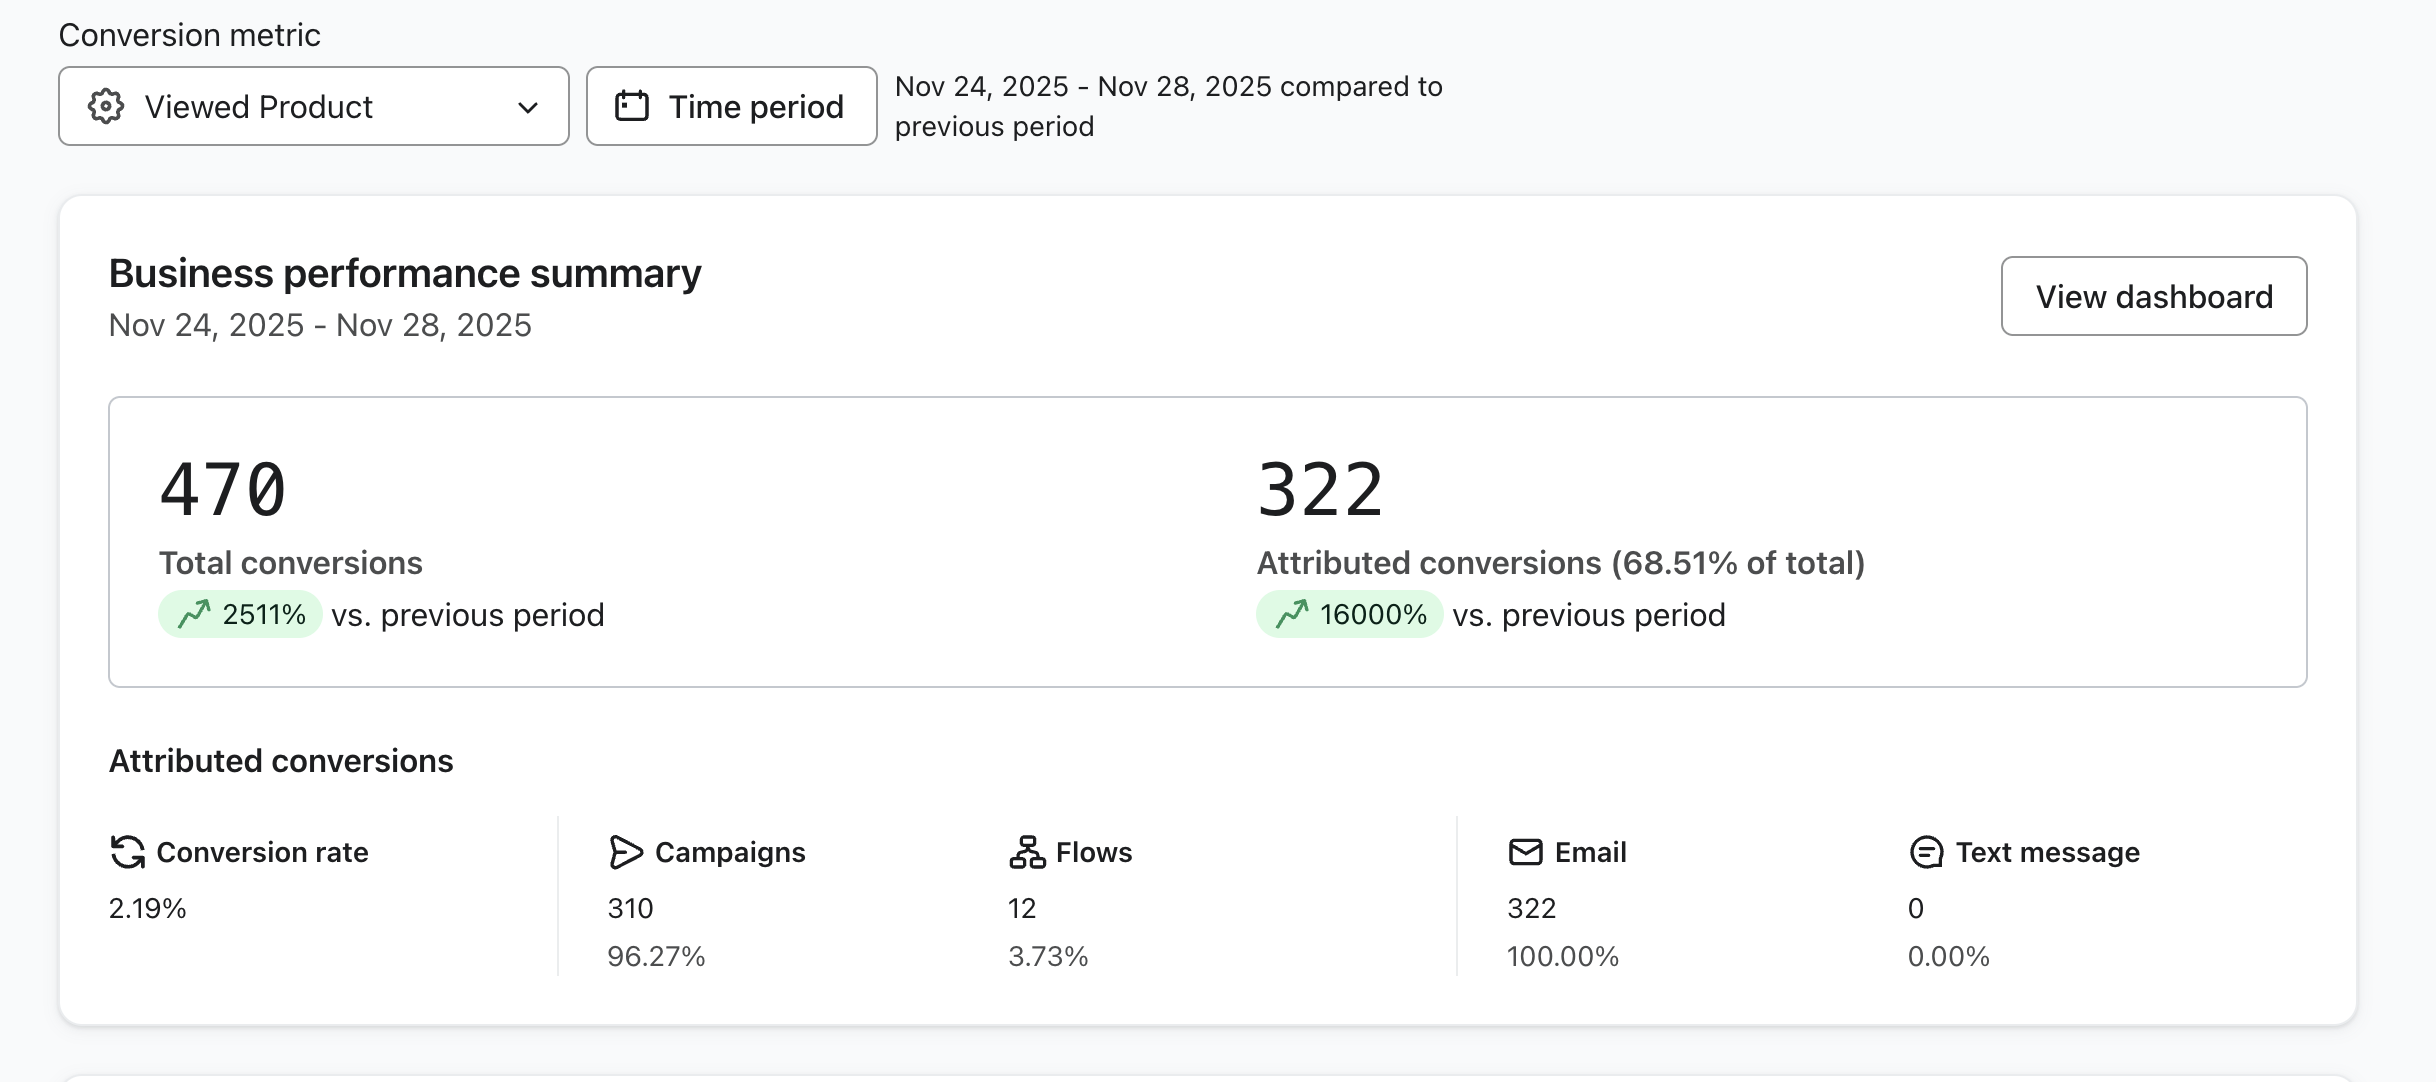
Task: Click the View dashboard button
Action: pos(2153,296)
